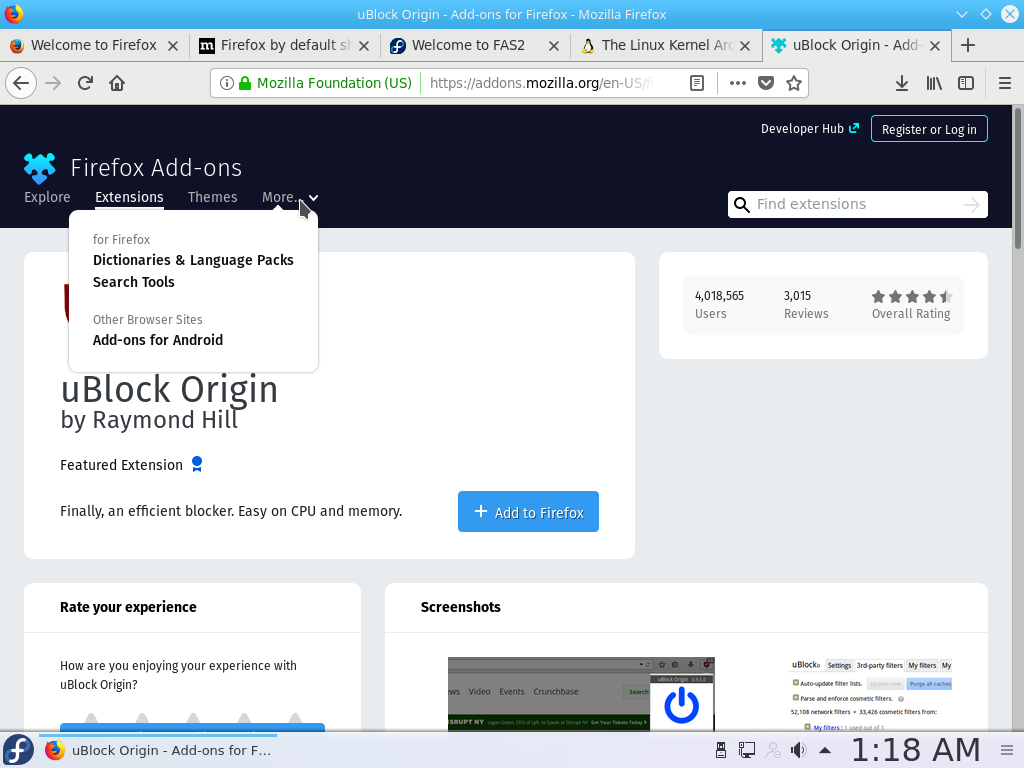Click the Overall Rating stars
The image size is (1024, 768).
pos(912,297)
